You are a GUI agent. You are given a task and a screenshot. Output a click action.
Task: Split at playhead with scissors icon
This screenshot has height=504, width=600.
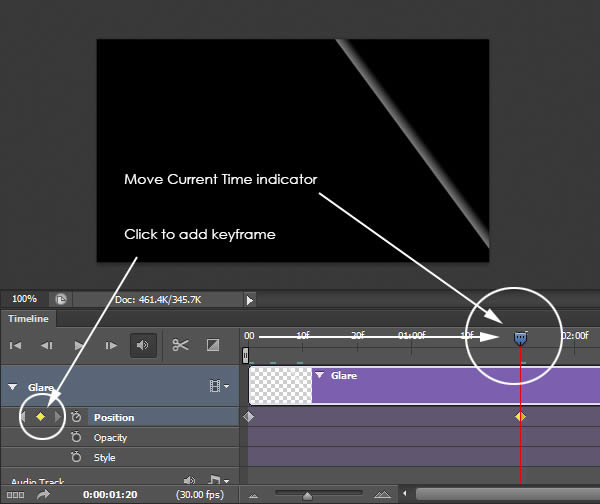pyautogui.click(x=180, y=345)
